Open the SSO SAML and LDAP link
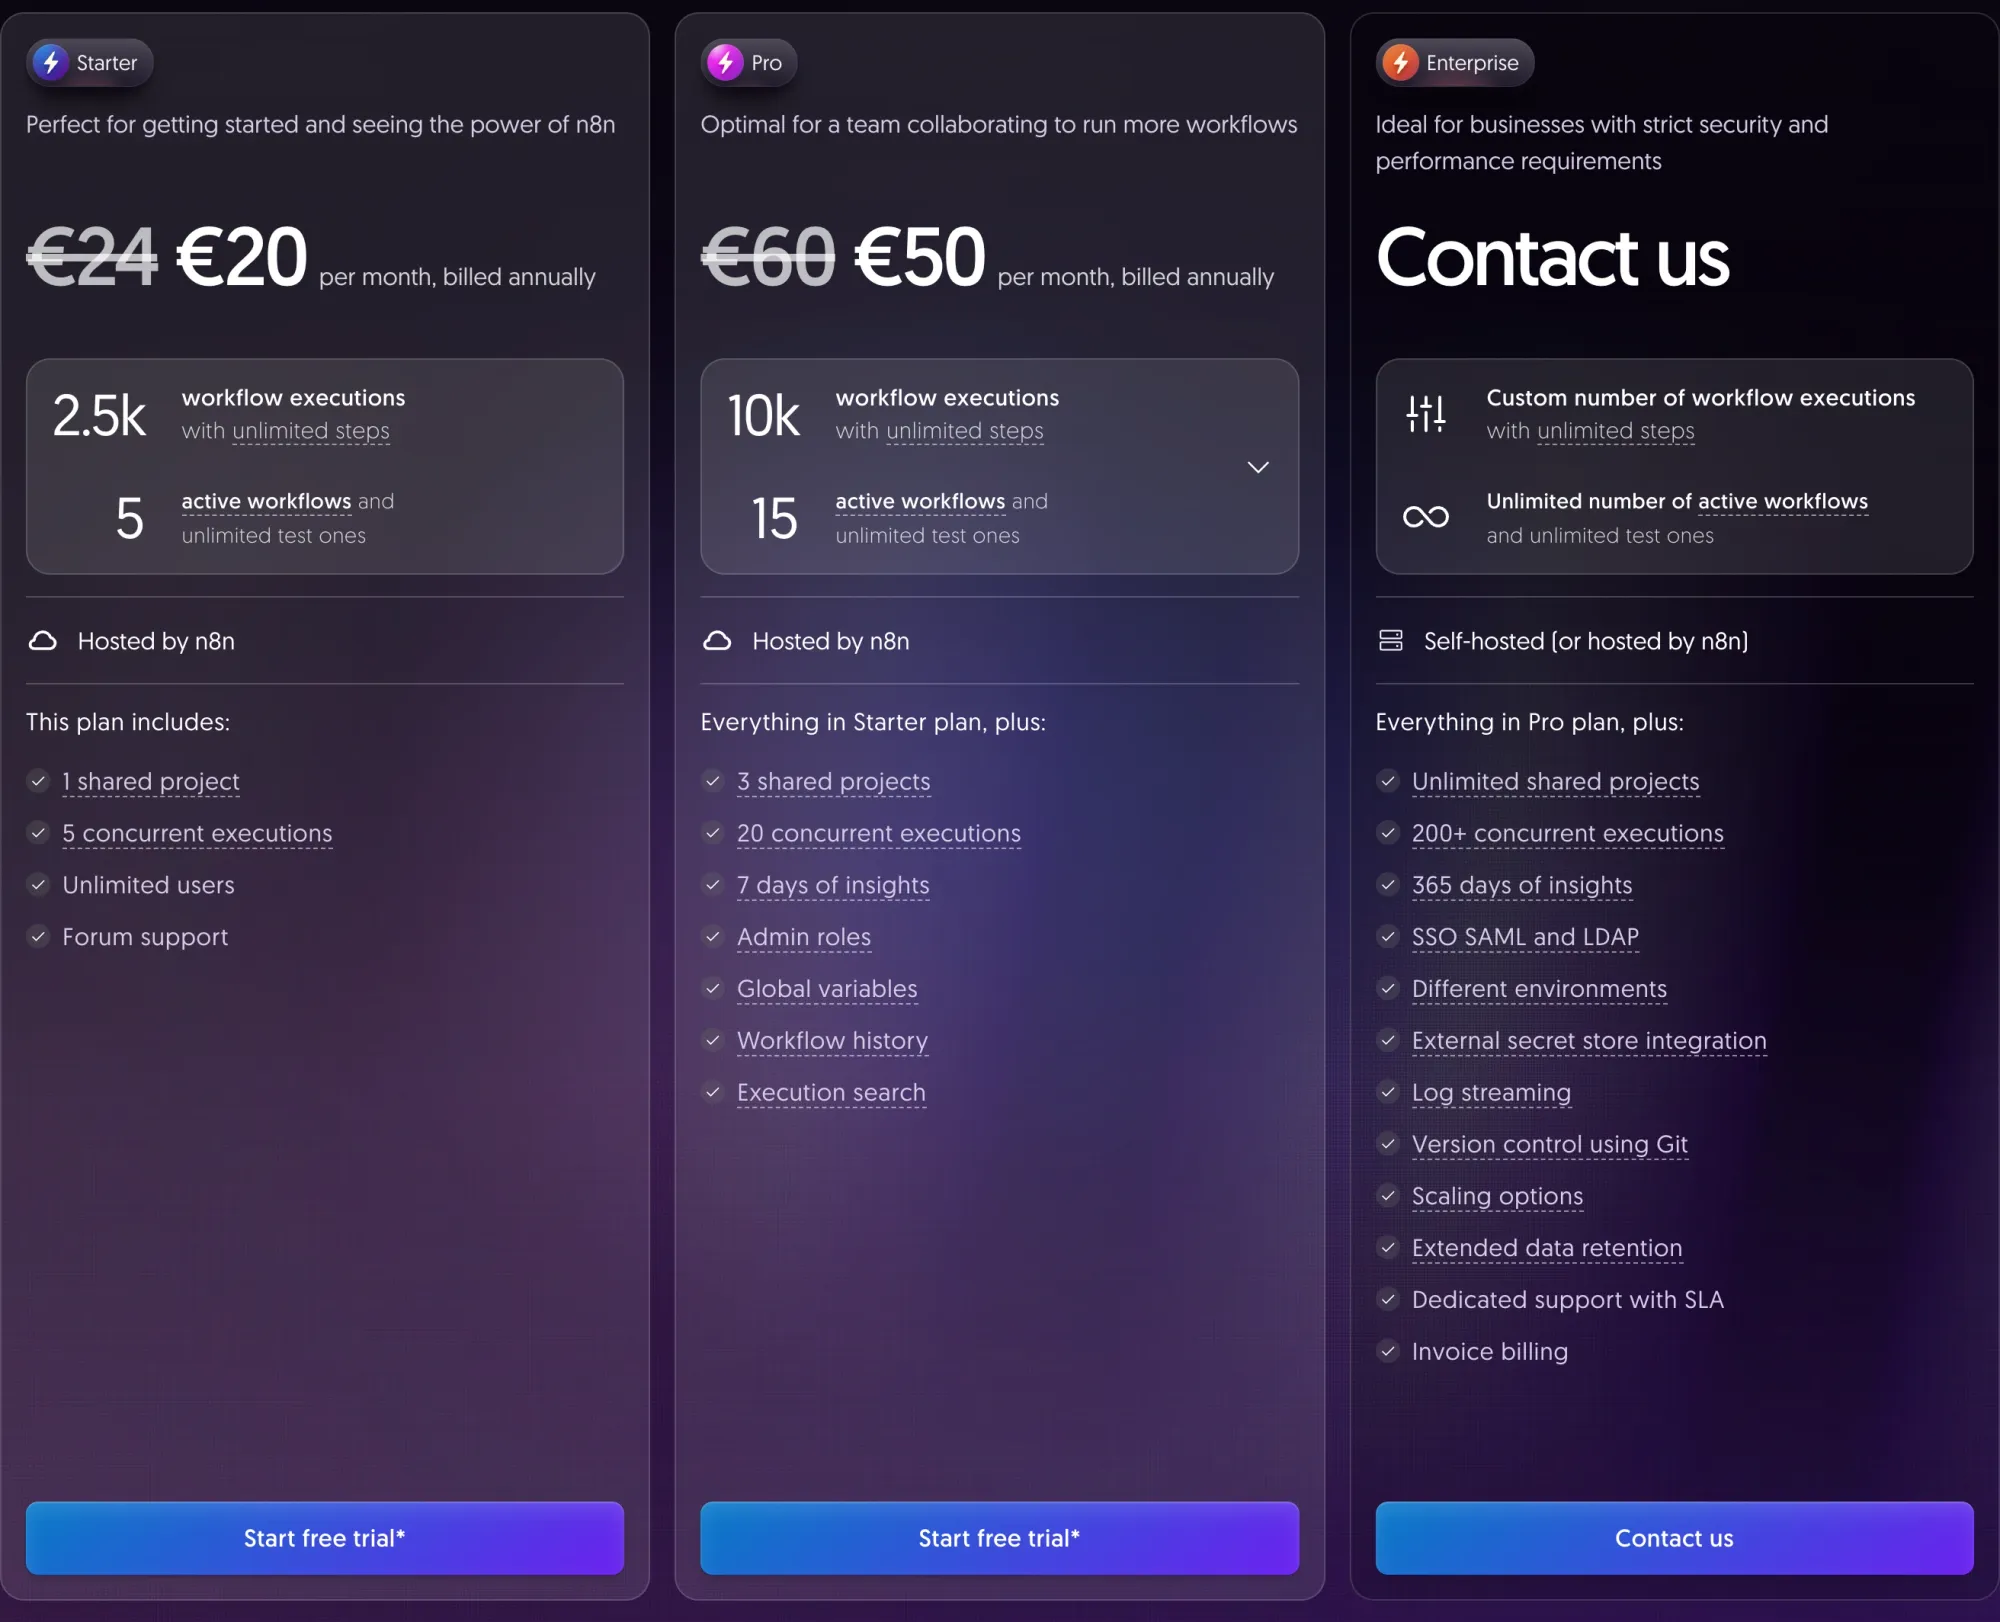 click(1525, 937)
